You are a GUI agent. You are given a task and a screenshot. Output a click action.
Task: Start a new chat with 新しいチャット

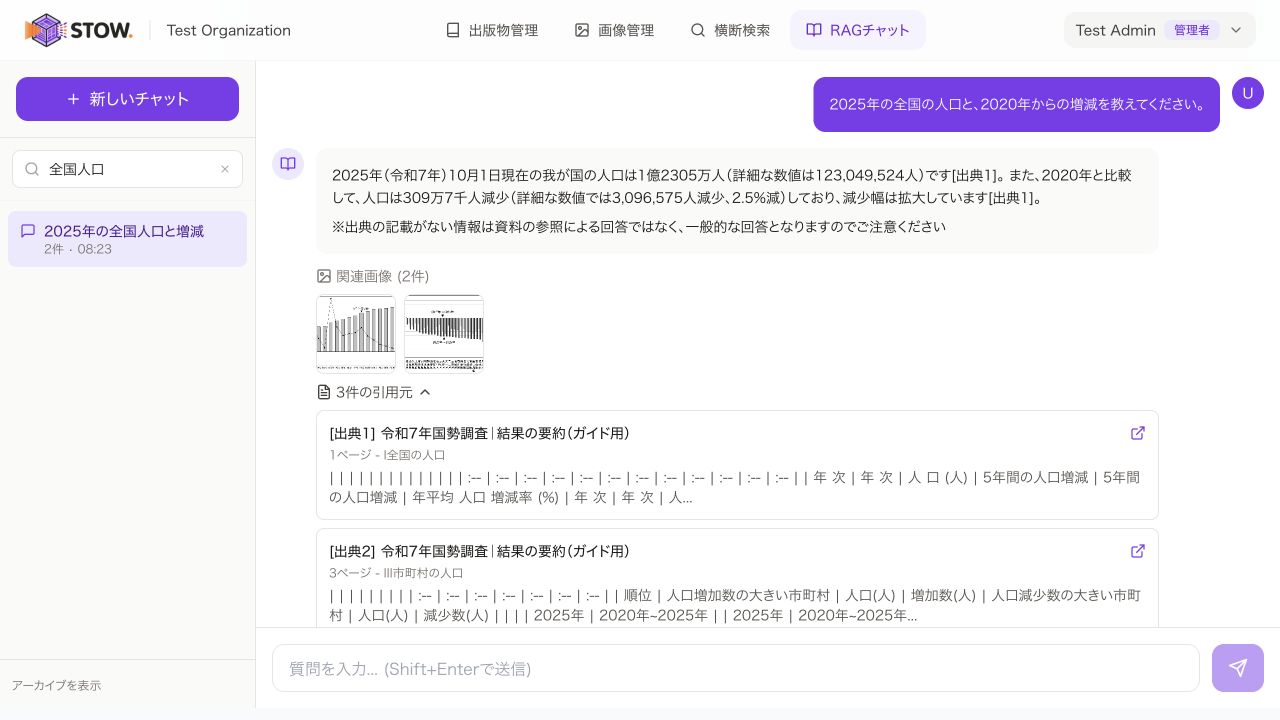pos(127,99)
